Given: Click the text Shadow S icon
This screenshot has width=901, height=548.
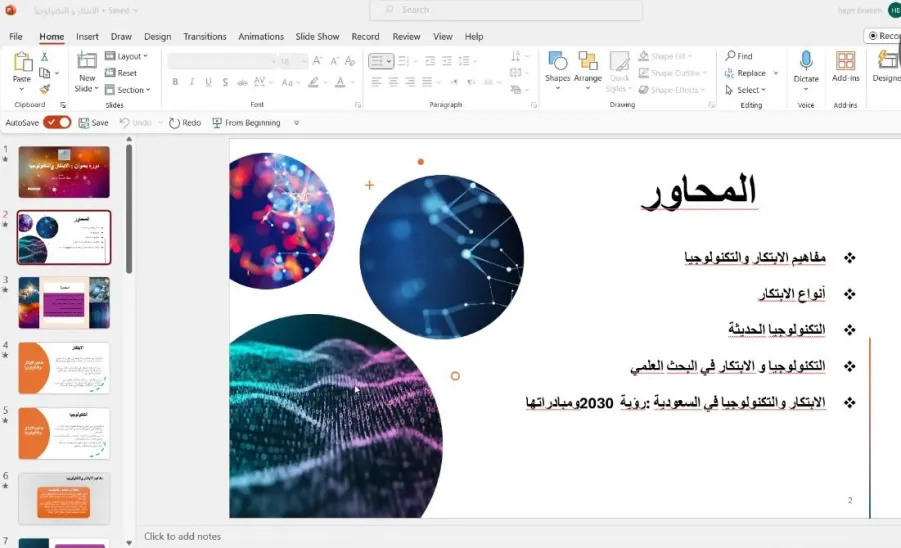Looking at the screenshot, I should (x=225, y=82).
